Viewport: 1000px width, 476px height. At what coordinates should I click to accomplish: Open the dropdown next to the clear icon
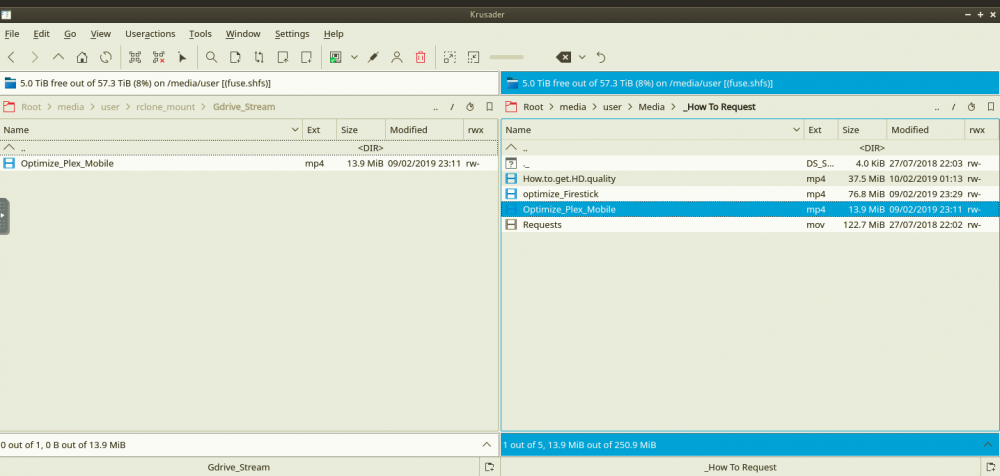[x=582, y=57]
